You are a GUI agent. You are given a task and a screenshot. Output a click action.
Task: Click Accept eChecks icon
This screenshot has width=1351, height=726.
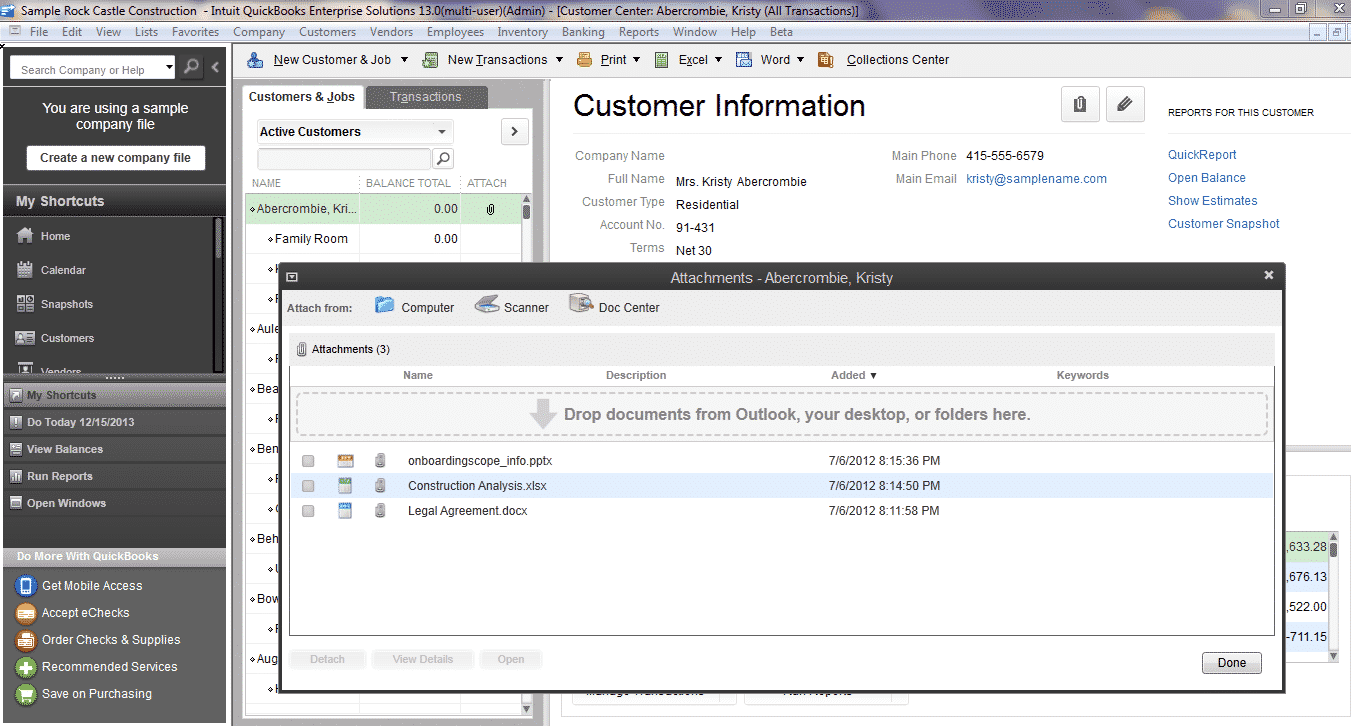26,613
